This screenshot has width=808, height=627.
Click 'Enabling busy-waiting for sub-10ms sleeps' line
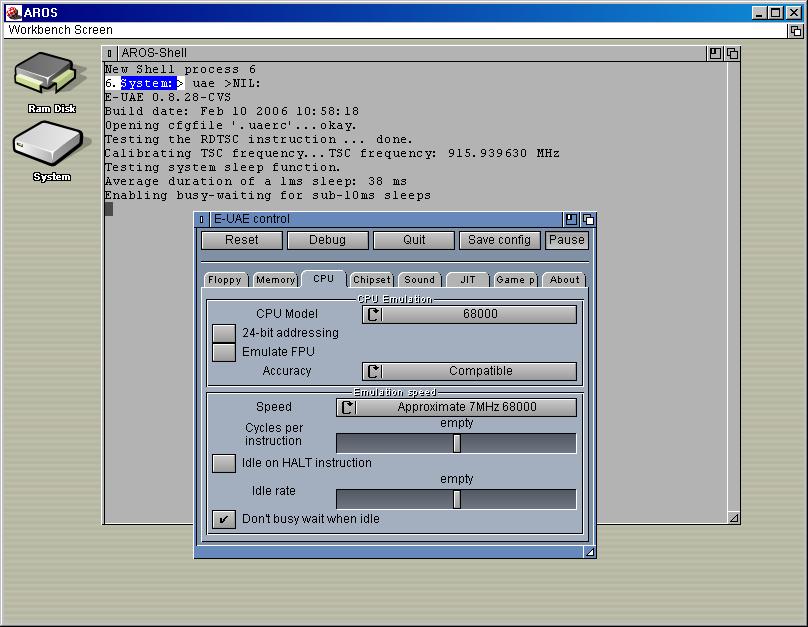pyautogui.click(x=268, y=196)
